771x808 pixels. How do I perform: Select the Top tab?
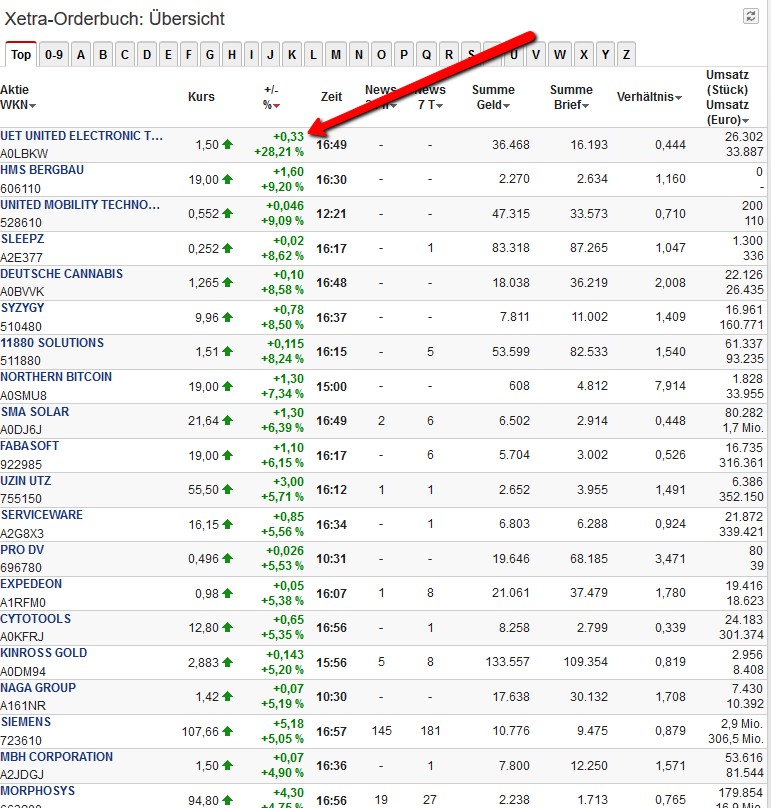21,54
